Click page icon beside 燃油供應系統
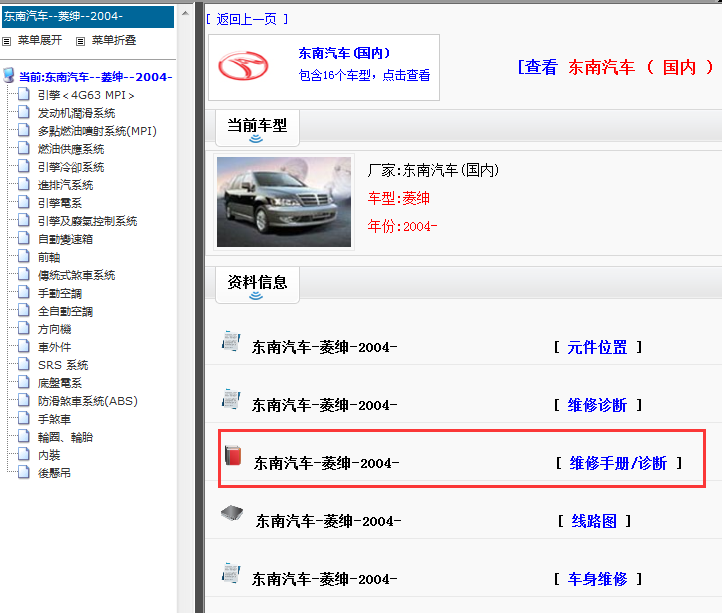The height and width of the screenshot is (613, 722). 24,148
